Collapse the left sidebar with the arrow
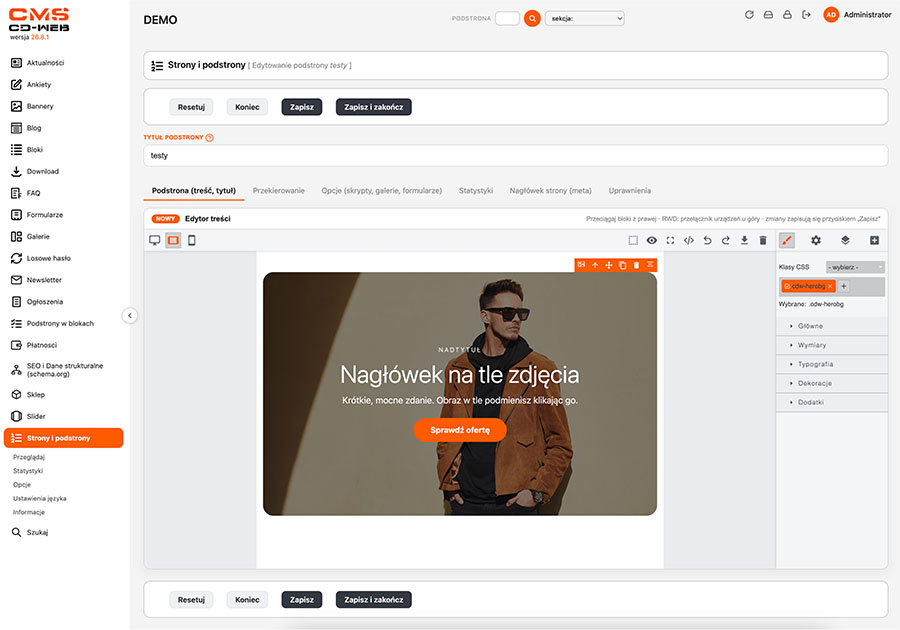 click(130, 316)
